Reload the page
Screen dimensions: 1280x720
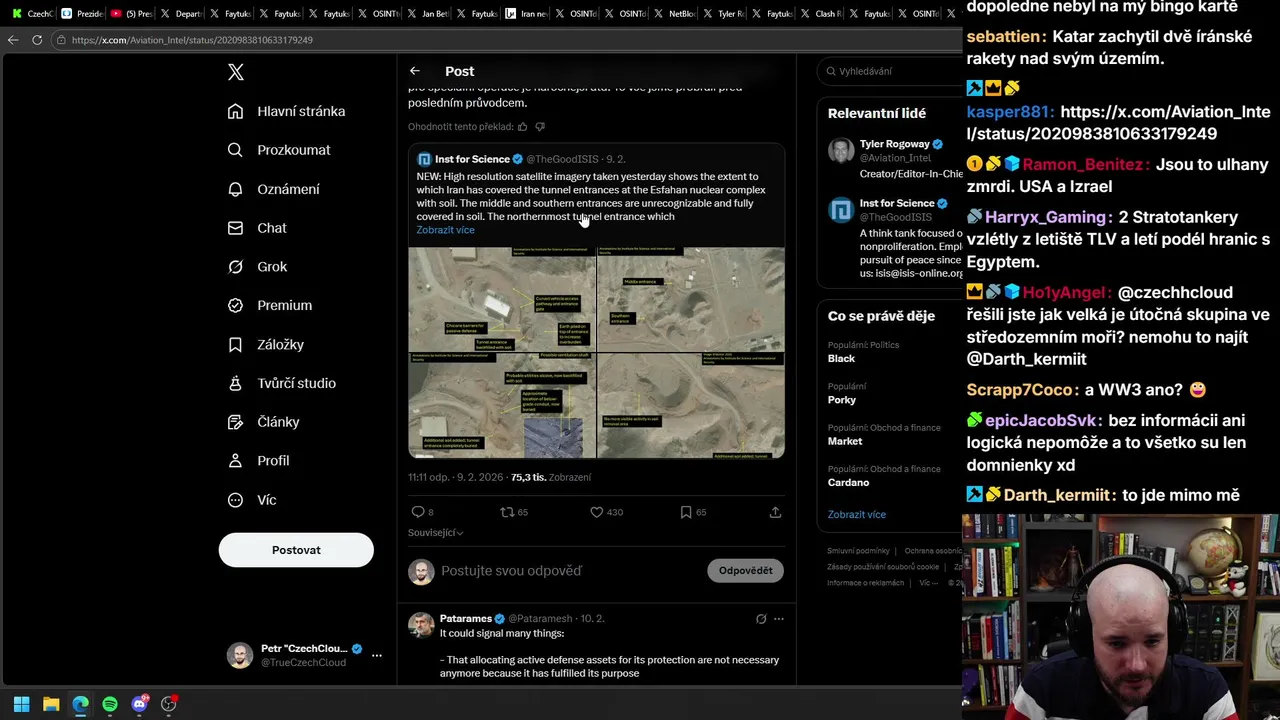pos(37,40)
